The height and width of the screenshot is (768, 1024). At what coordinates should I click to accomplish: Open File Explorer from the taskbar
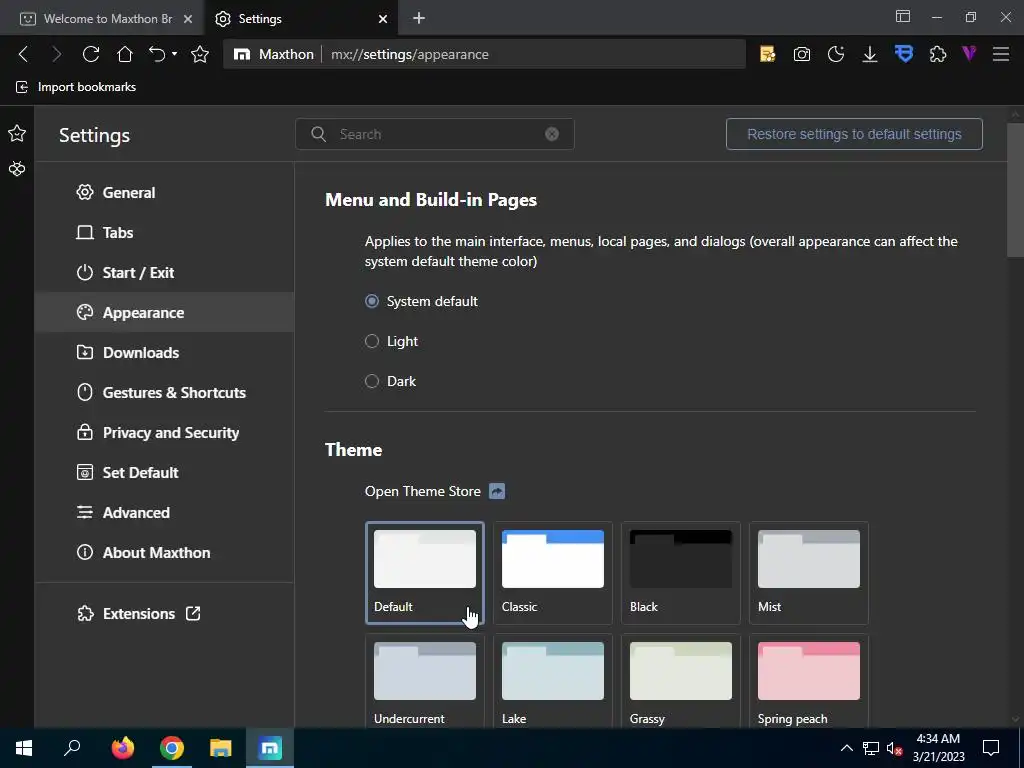221,748
